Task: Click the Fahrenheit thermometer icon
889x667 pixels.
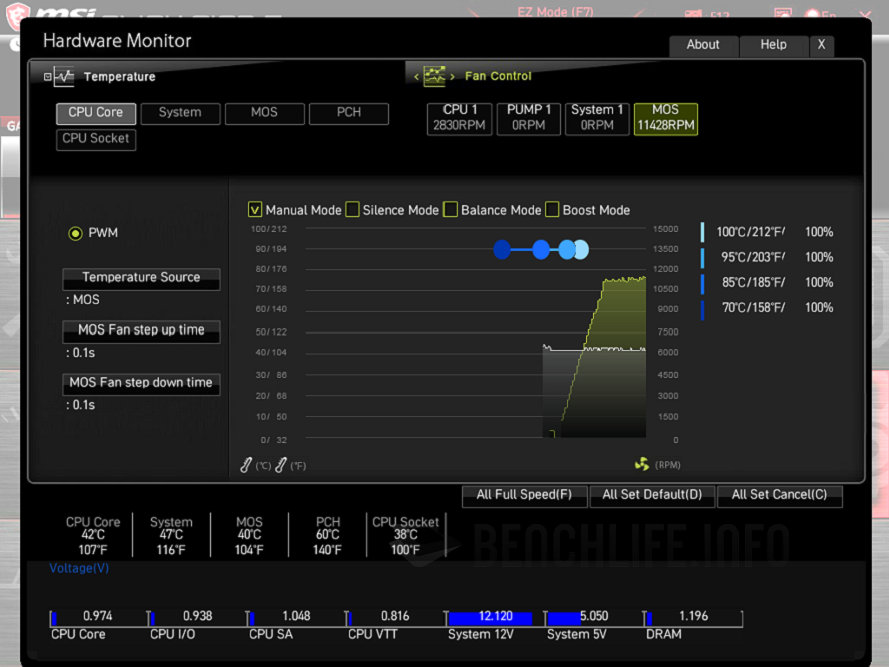Action: pos(282,464)
